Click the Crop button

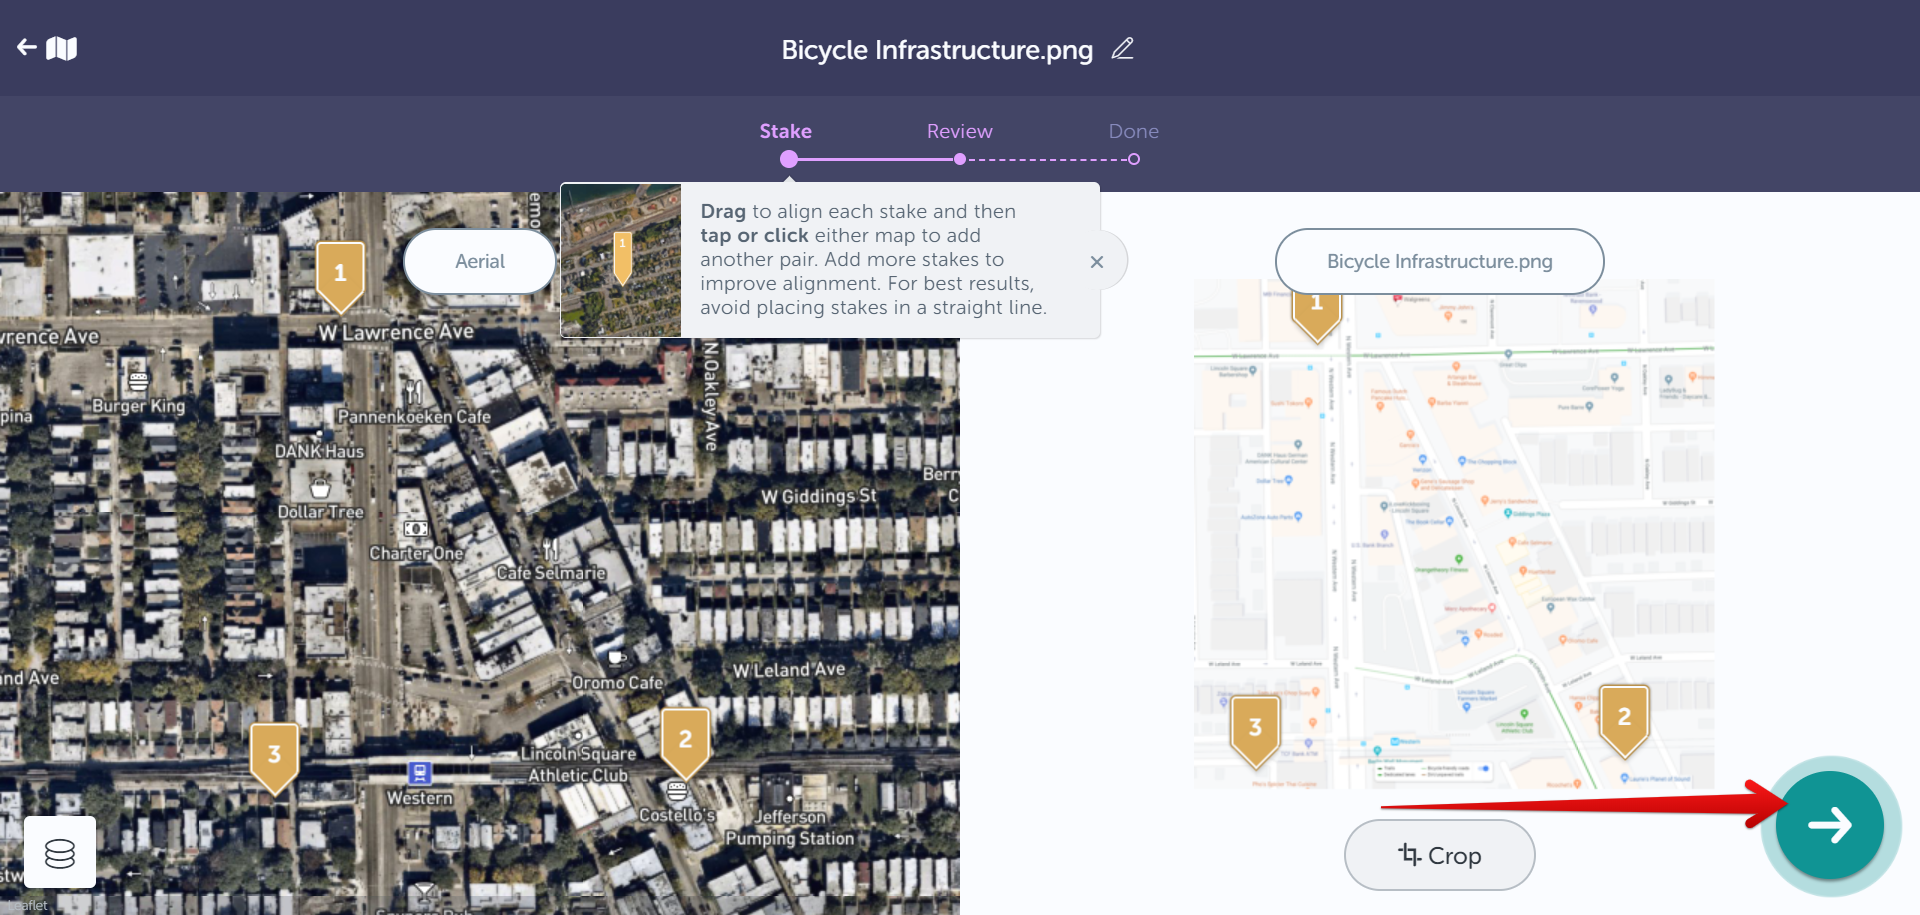1439,855
